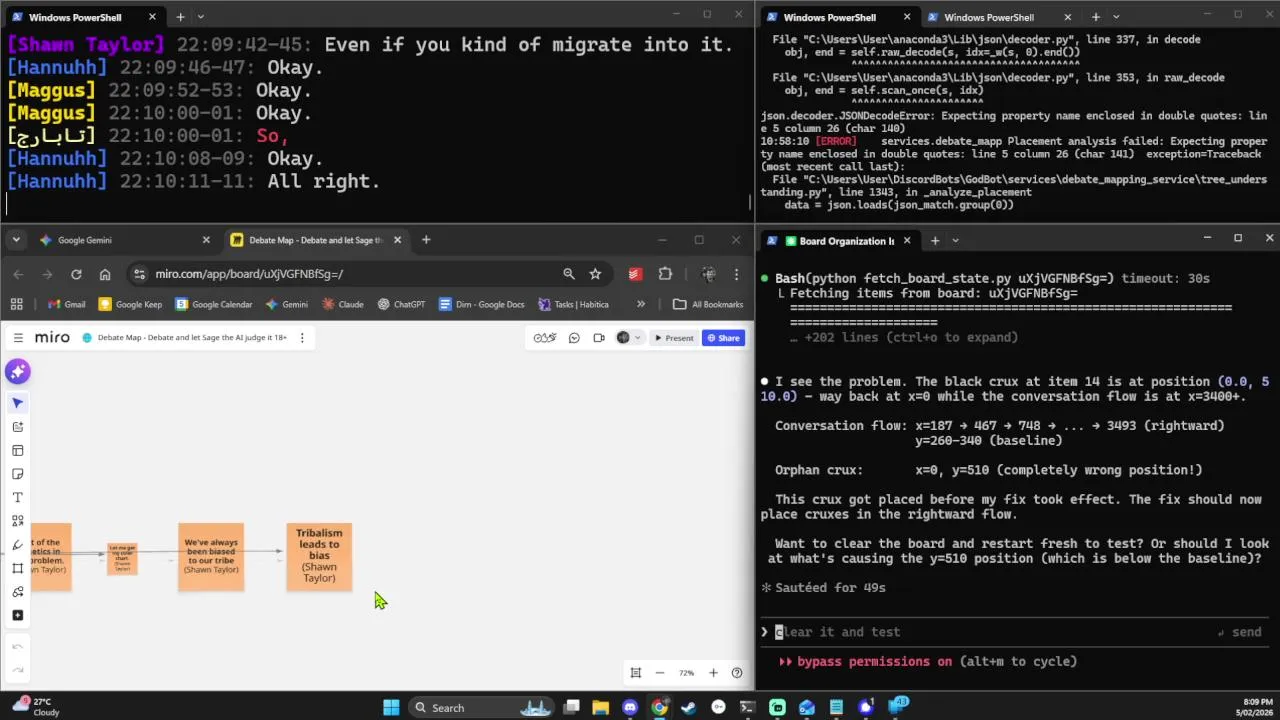
Task: Open the Miro main hamburger menu
Action: [18, 338]
